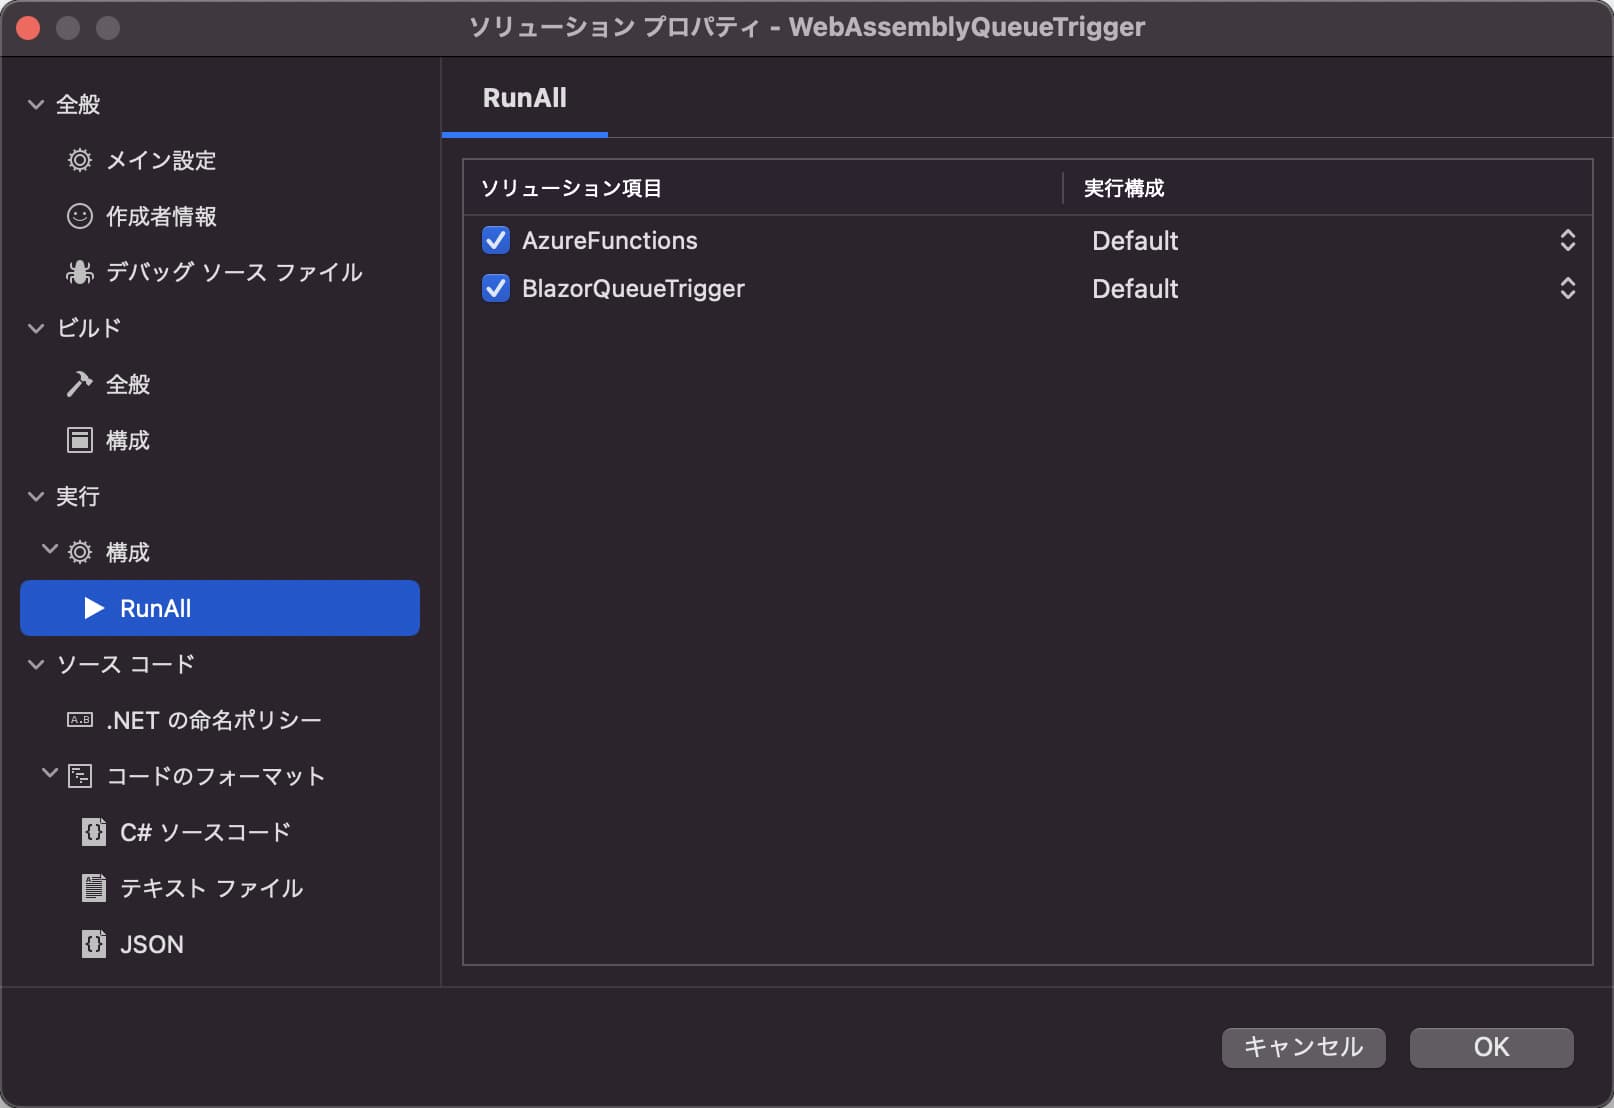1614x1108 pixels.
Task: Click the icon beside .NET の命名ポリシー
Action: click(x=80, y=720)
